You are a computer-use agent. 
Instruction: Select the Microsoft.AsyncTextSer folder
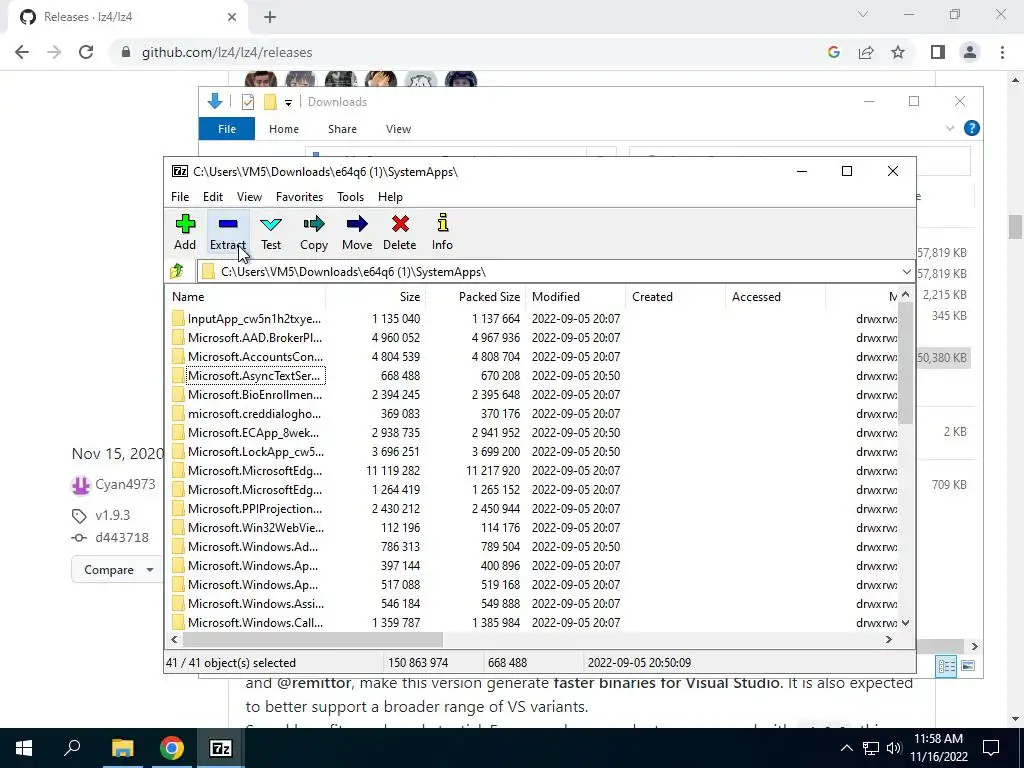[255, 376]
